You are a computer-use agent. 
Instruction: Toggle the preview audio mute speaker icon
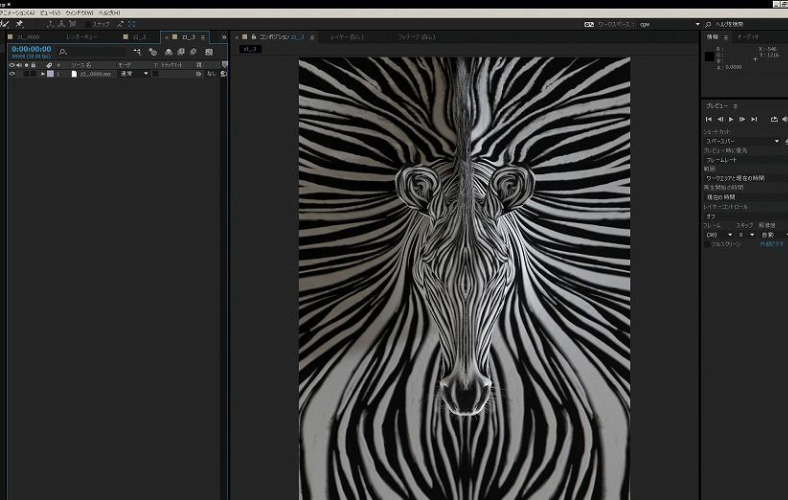784,119
